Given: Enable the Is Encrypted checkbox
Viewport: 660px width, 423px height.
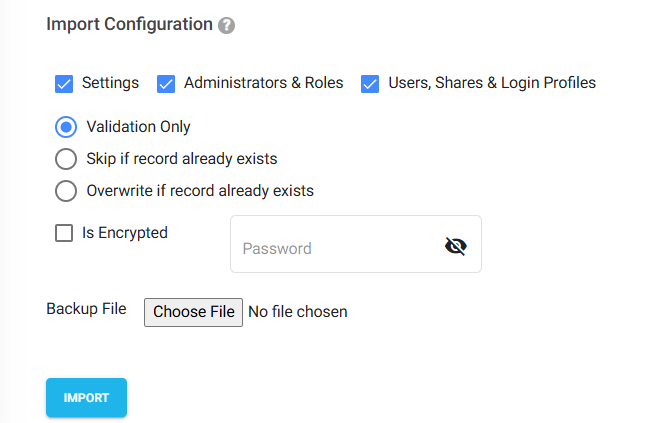Looking at the screenshot, I should tap(64, 233).
